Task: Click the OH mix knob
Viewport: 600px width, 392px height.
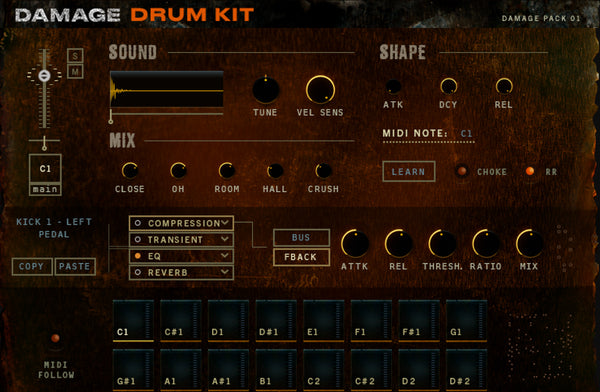Action: pyautogui.click(x=178, y=171)
